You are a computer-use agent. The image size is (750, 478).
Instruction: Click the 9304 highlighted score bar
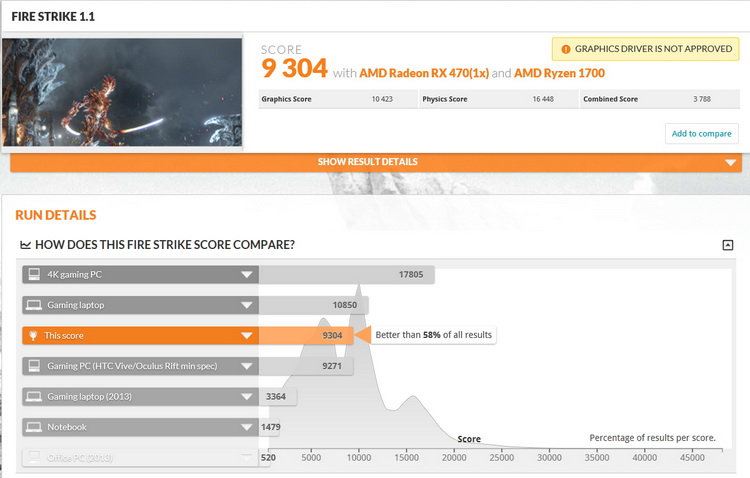[x=306, y=335]
